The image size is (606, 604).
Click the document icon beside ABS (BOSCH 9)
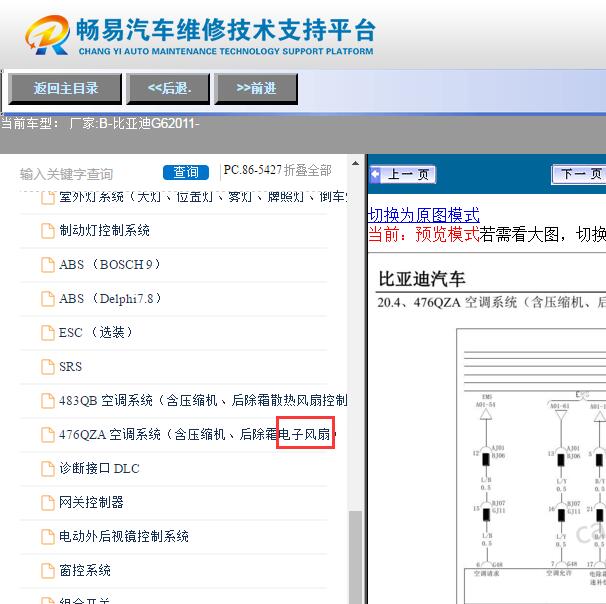click(48, 265)
